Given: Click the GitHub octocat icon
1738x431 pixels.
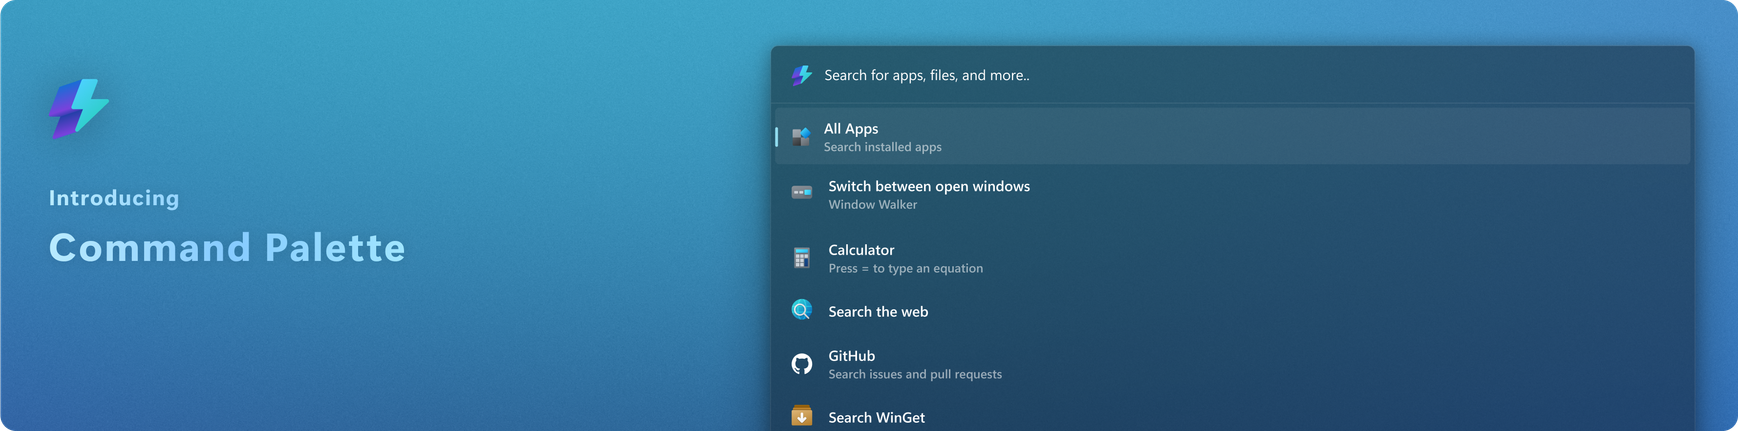Looking at the screenshot, I should pos(802,364).
